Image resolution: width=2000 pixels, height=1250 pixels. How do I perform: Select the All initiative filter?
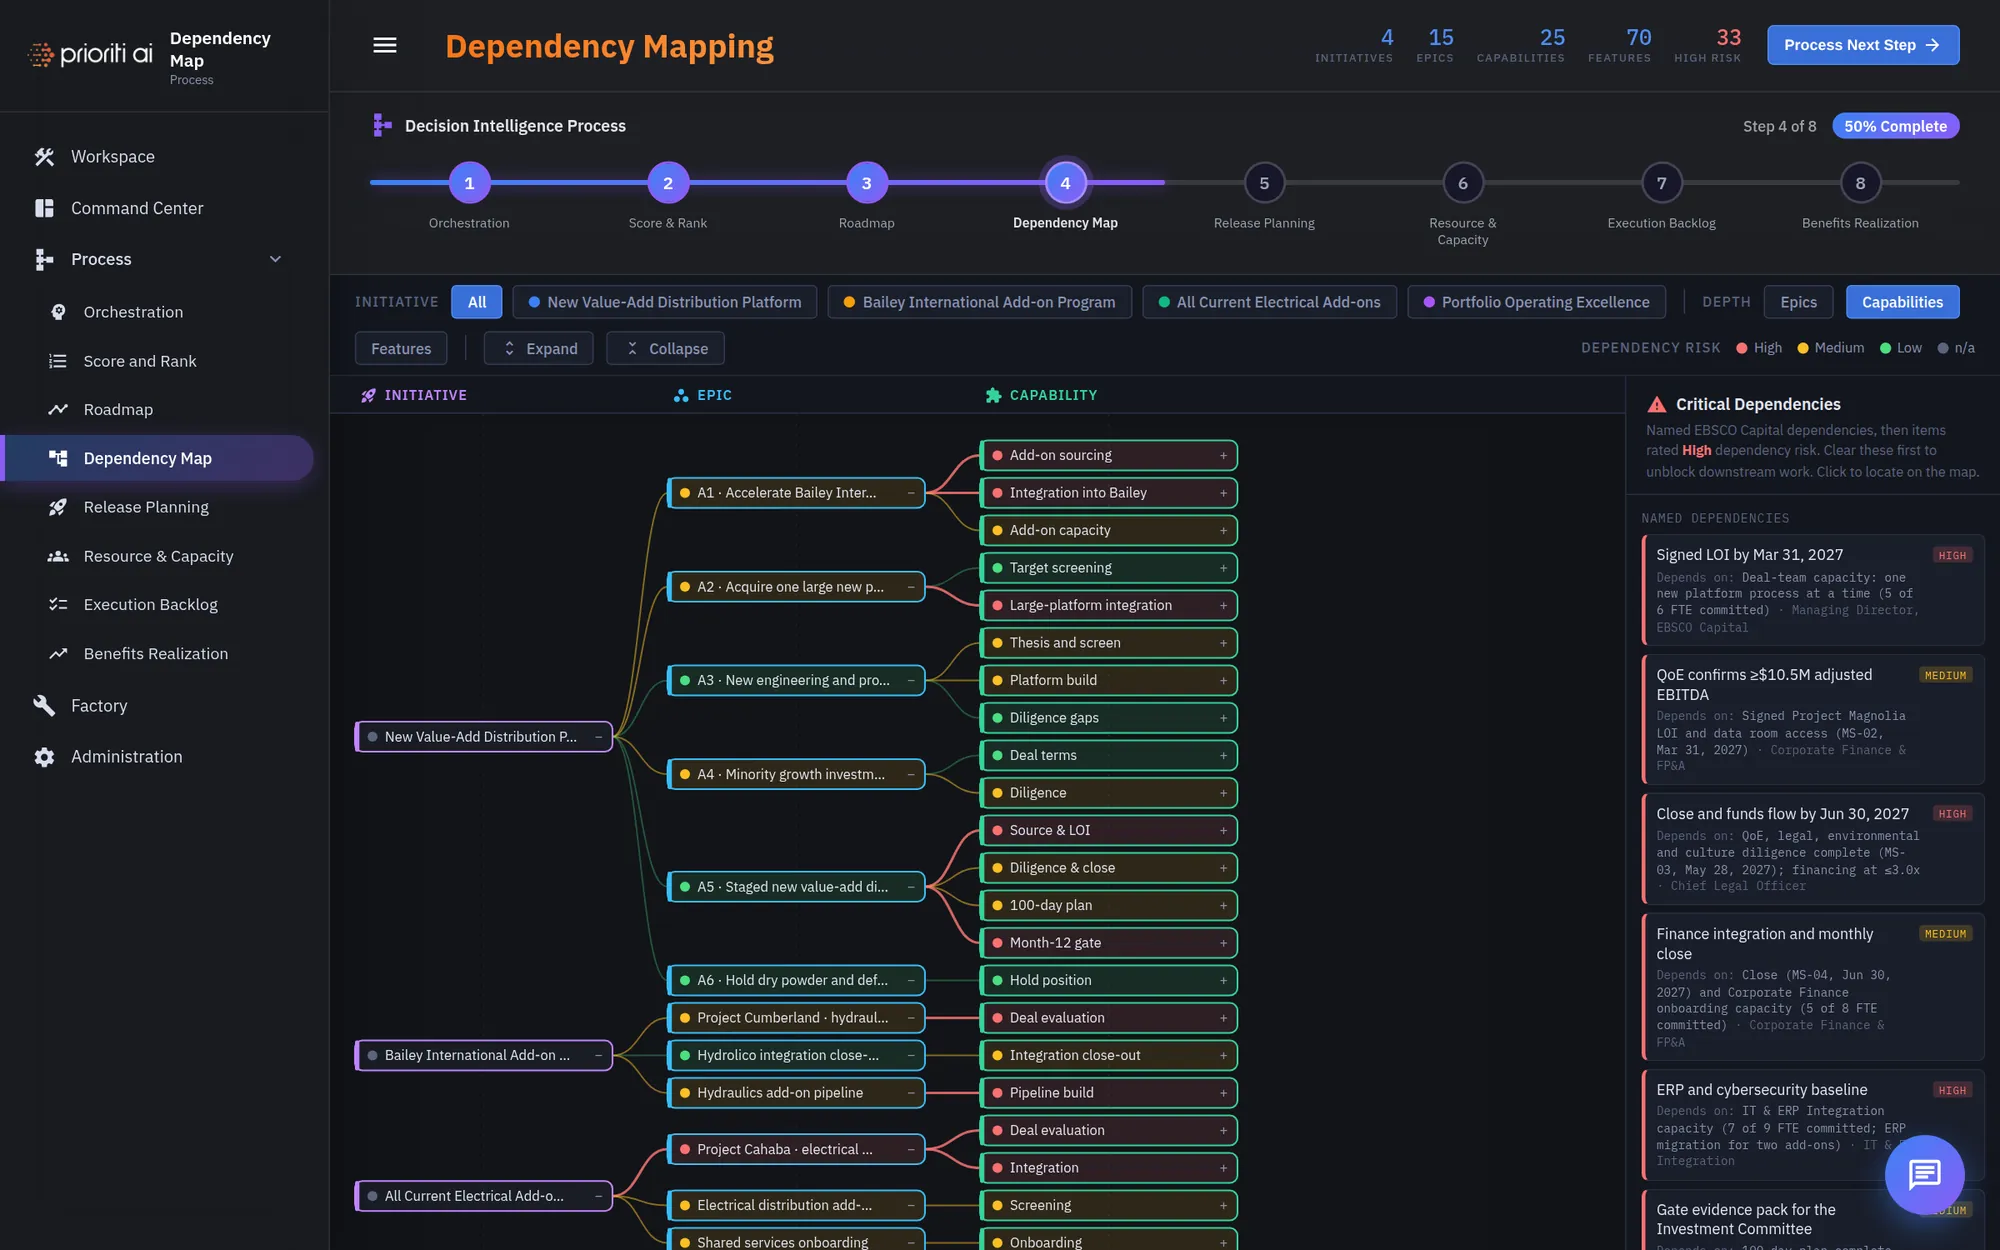(477, 302)
